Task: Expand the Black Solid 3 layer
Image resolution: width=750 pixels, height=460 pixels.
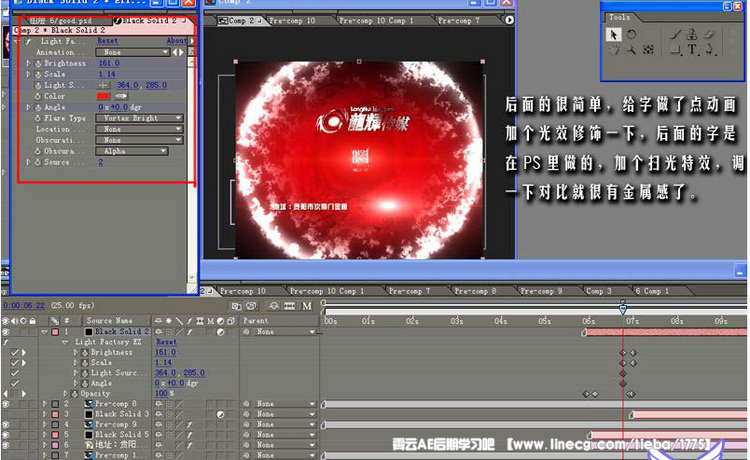Action: click(x=45, y=415)
